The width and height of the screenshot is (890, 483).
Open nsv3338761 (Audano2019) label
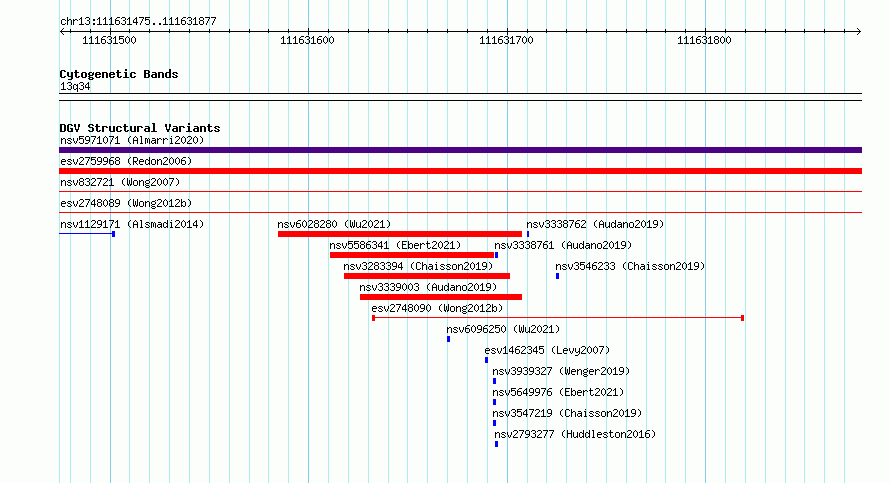pos(563,245)
